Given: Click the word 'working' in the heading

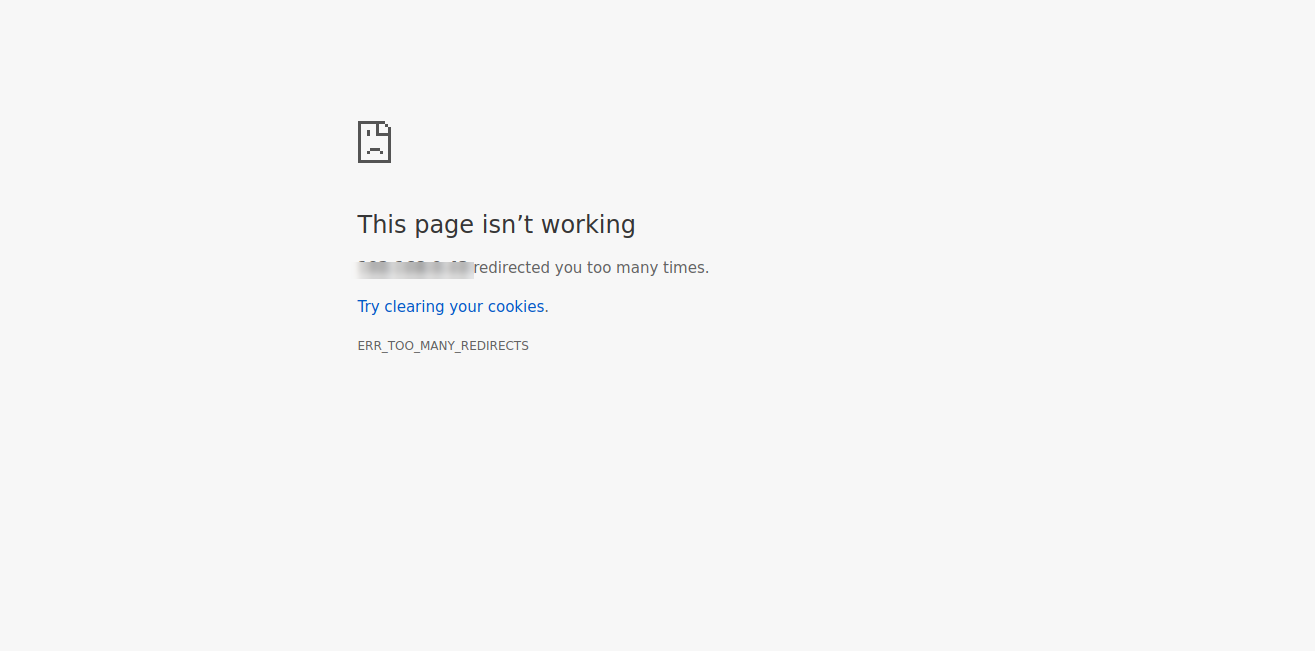Looking at the screenshot, I should [x=589, y=225].
